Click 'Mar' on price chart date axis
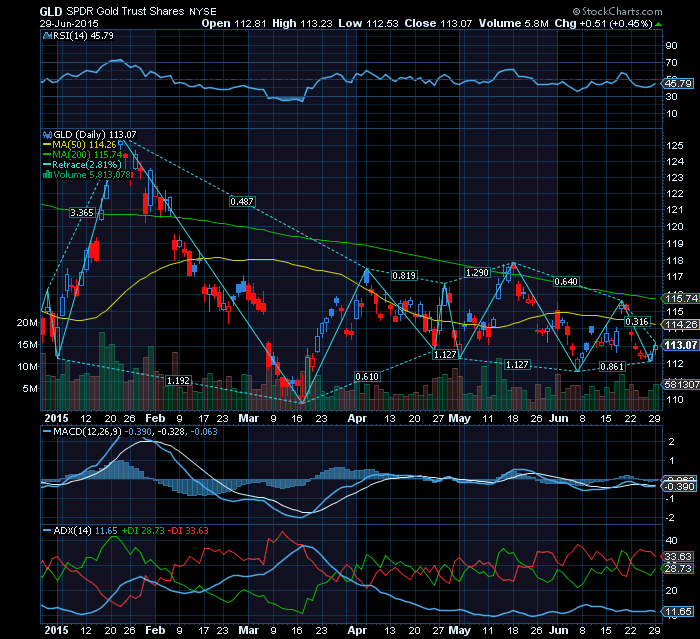Viewport: 700px width, 639px height. 249,418
